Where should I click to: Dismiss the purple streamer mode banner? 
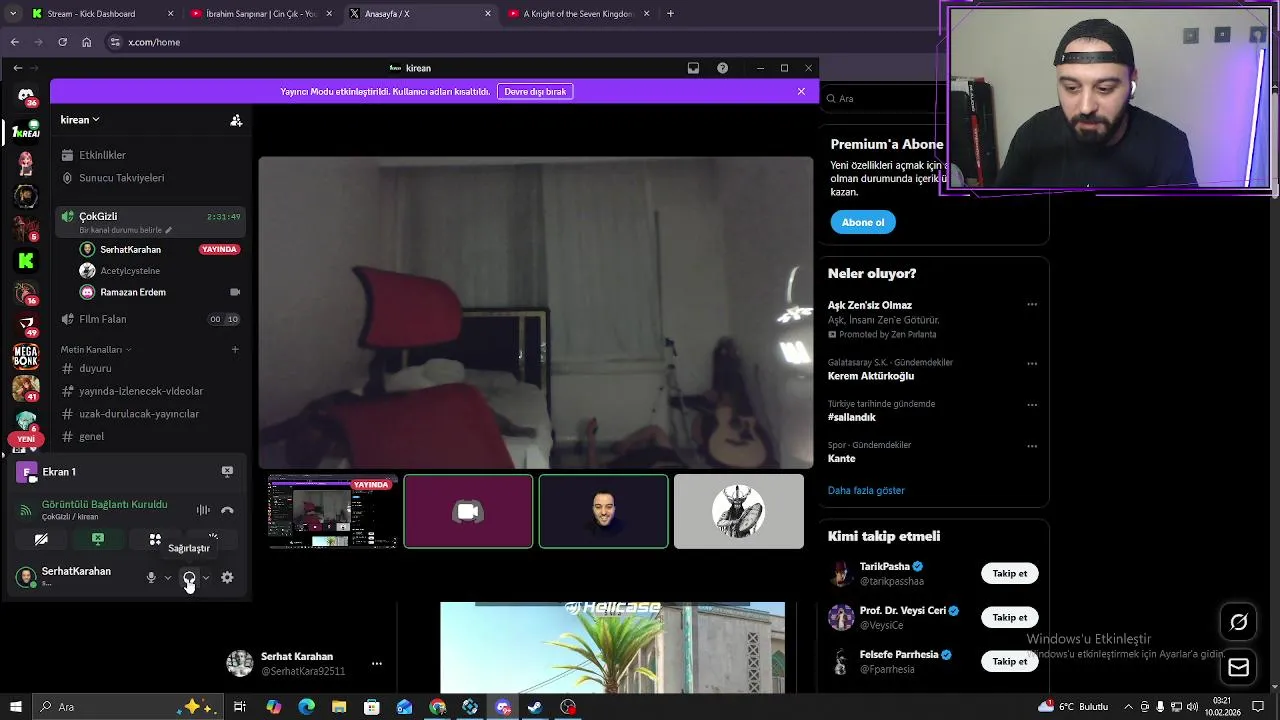tap(801, 91)
